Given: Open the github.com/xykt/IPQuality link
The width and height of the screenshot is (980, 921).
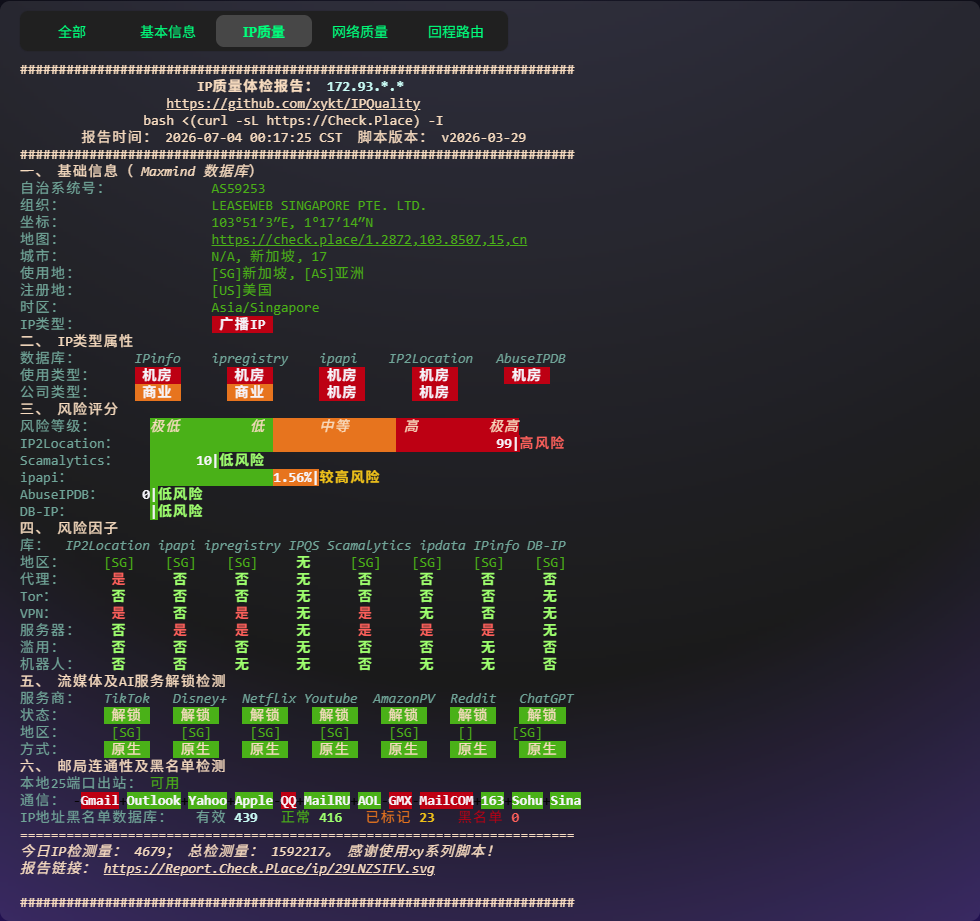Looking at the screenshot, I should point(293,104).
